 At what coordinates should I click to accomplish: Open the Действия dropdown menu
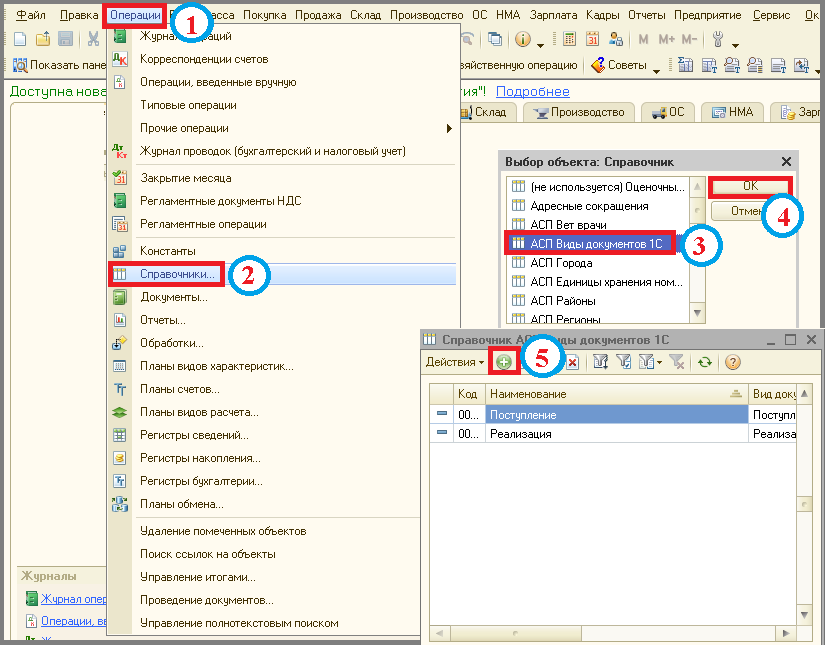click(455, 362)
